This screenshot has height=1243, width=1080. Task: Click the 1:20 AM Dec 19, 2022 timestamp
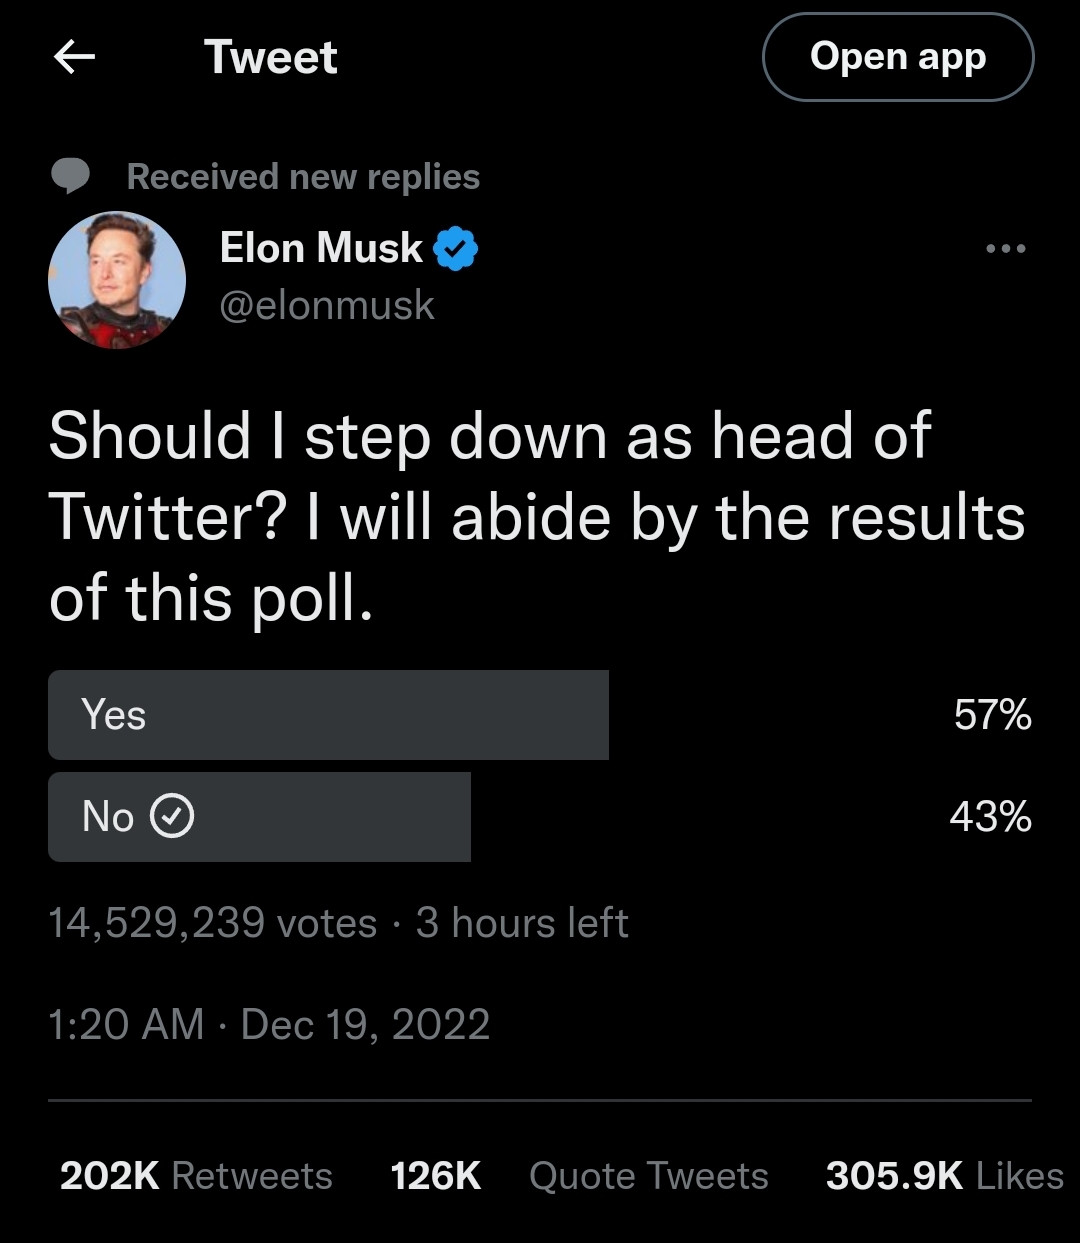pos(269,1024)
